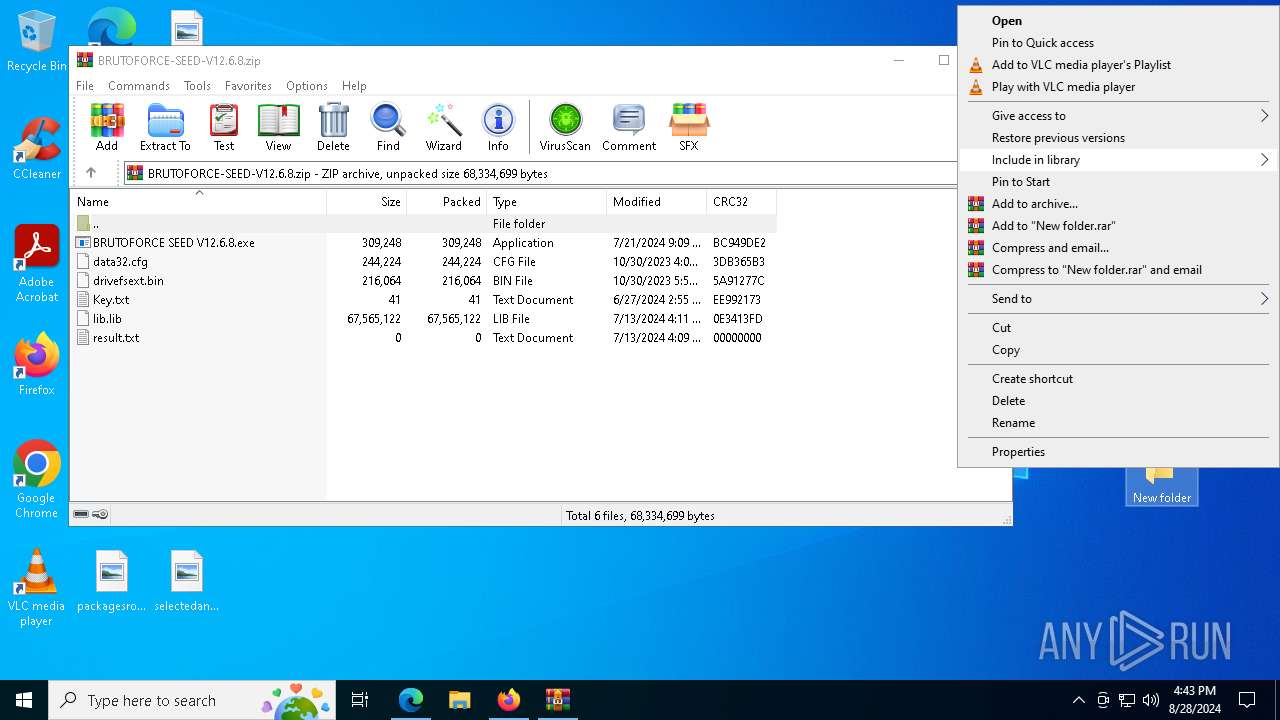Open the Favorites menu

[x=248, y=86]
